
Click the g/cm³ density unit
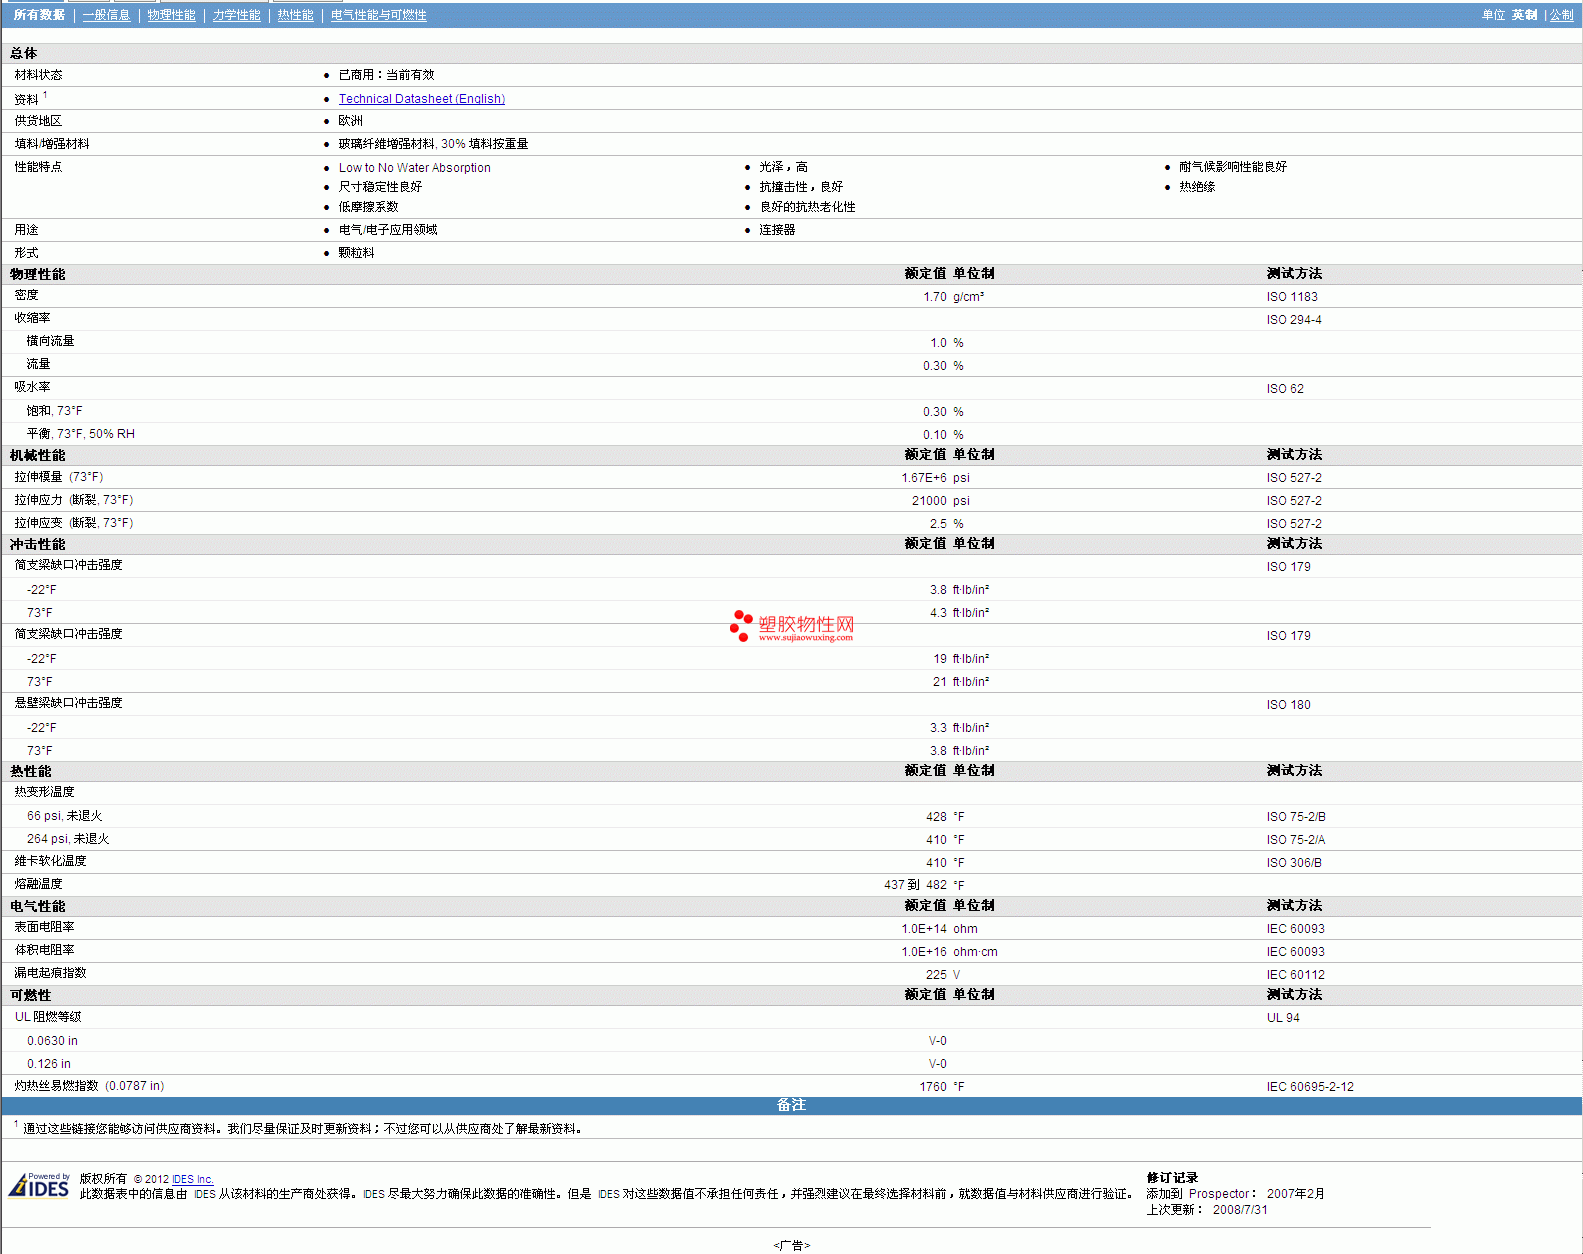[968, 297]
